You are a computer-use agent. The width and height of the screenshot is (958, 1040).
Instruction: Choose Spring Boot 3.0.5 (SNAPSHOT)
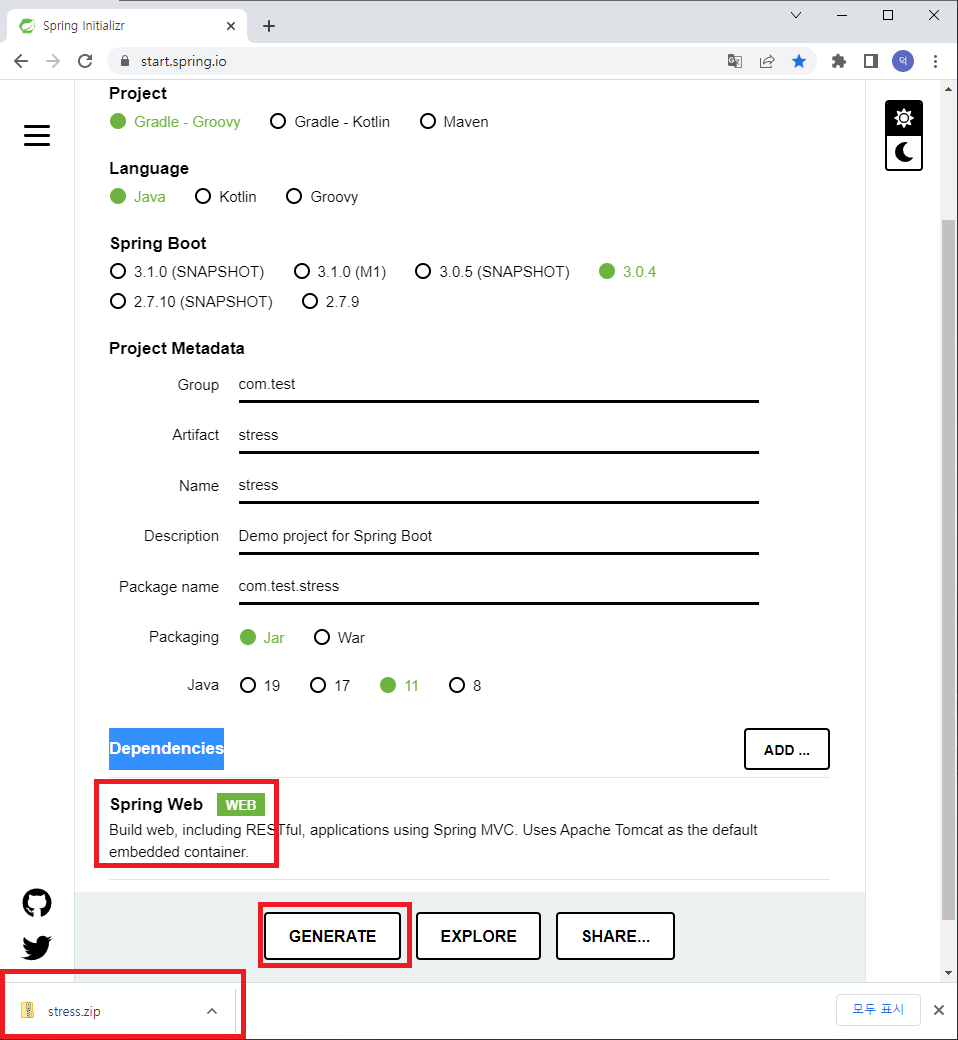coord(492,271)
